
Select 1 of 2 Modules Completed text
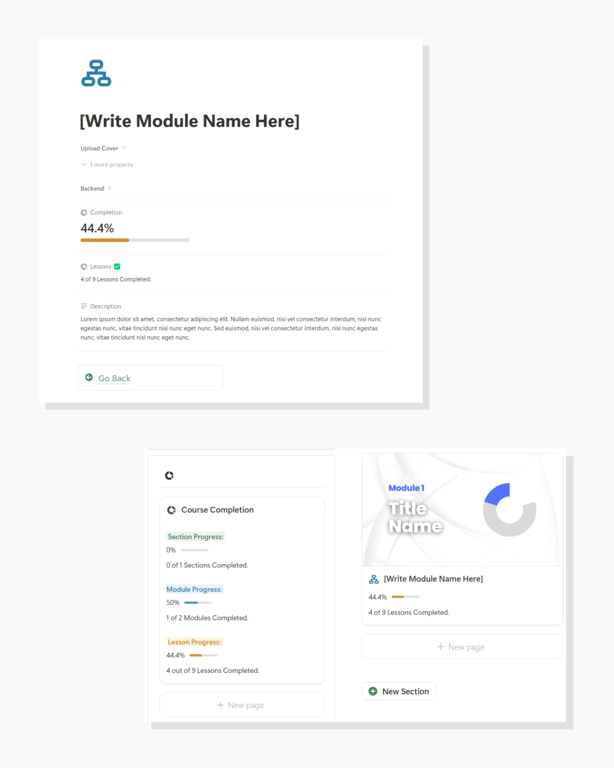[207, 618]
